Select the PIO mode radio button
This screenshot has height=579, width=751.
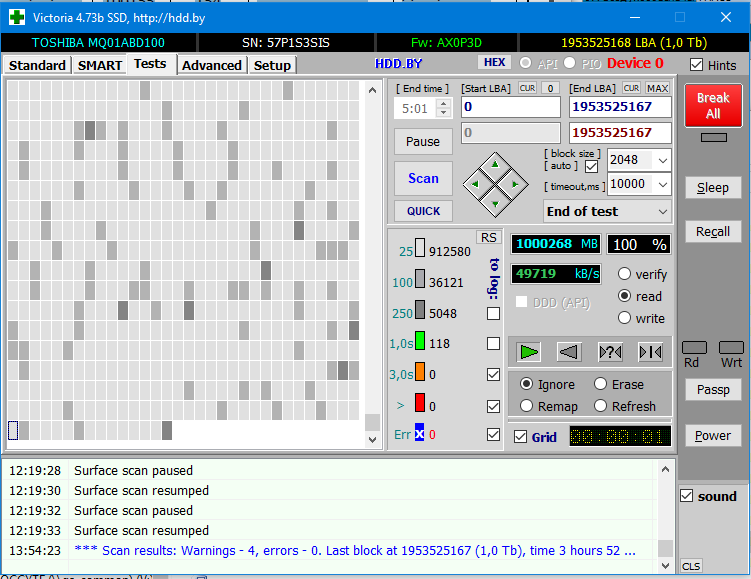(569, 63)
